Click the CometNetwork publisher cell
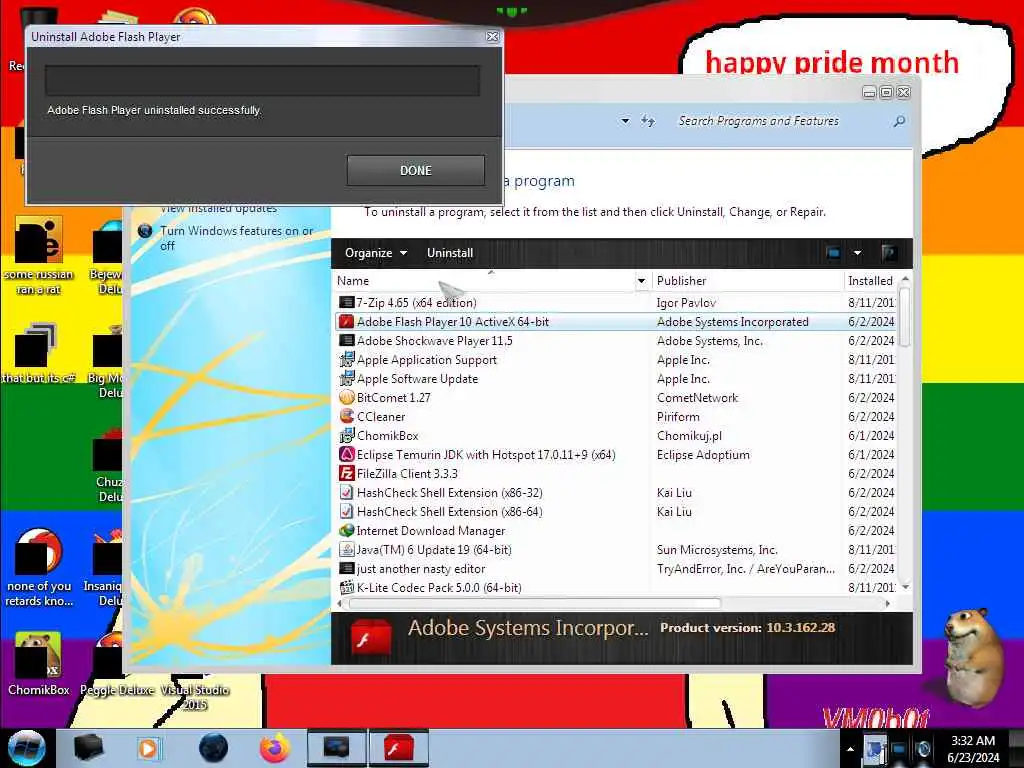 [x=697, y=397]
